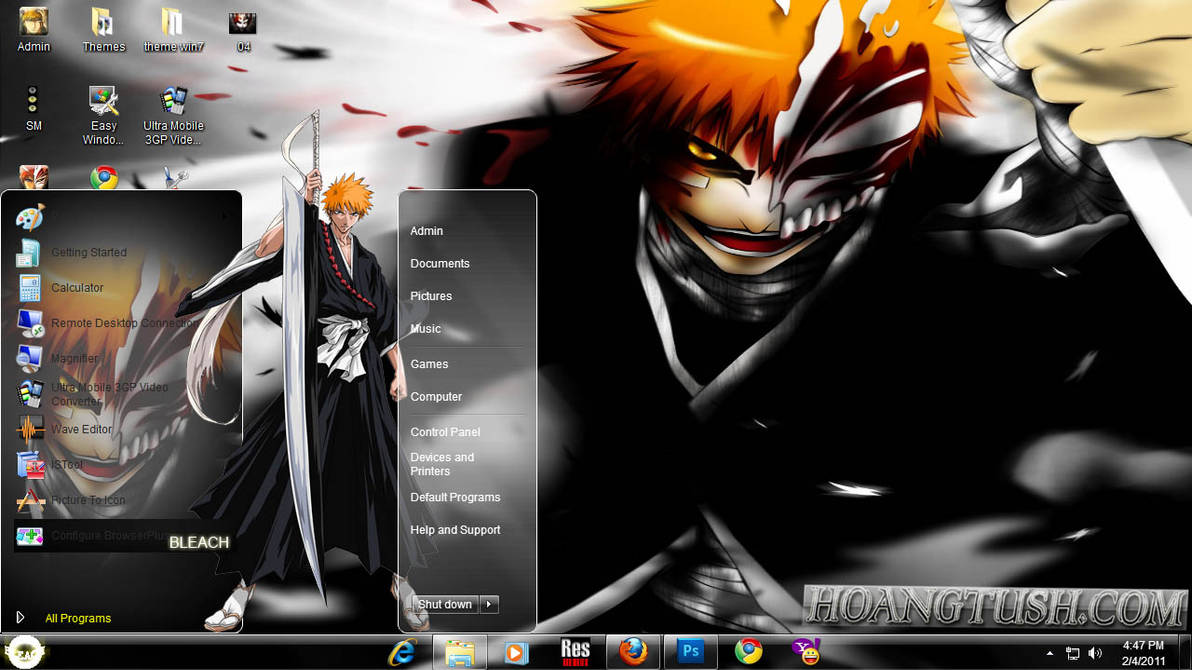Expand All Programs in the Start menu
Image resolution: width=1192 pixels, height=670 pixels.
78,618
